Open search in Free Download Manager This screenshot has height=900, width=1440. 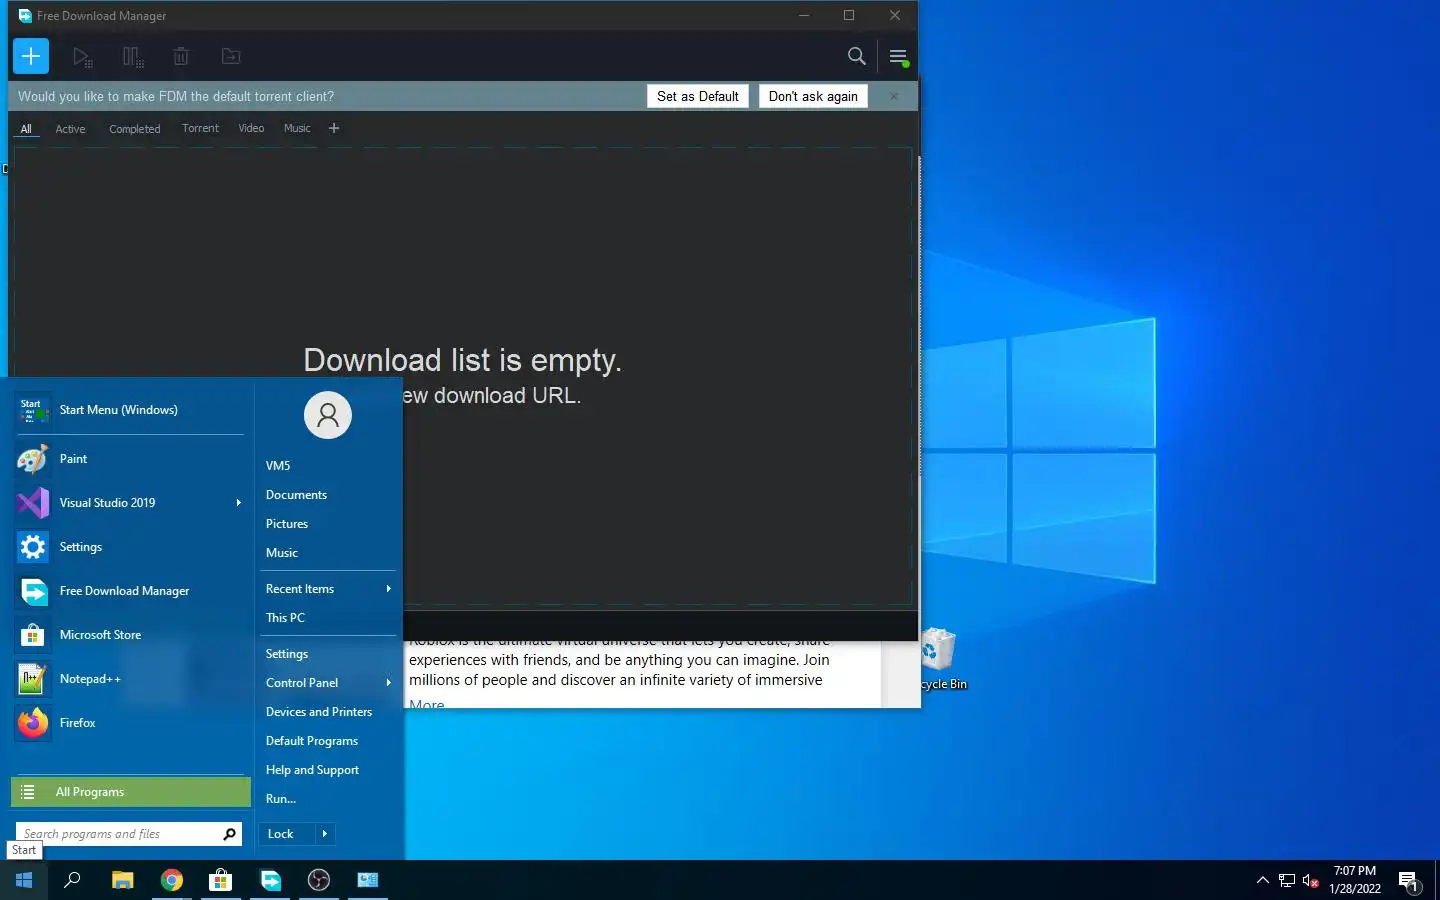[x=857, y=56]
